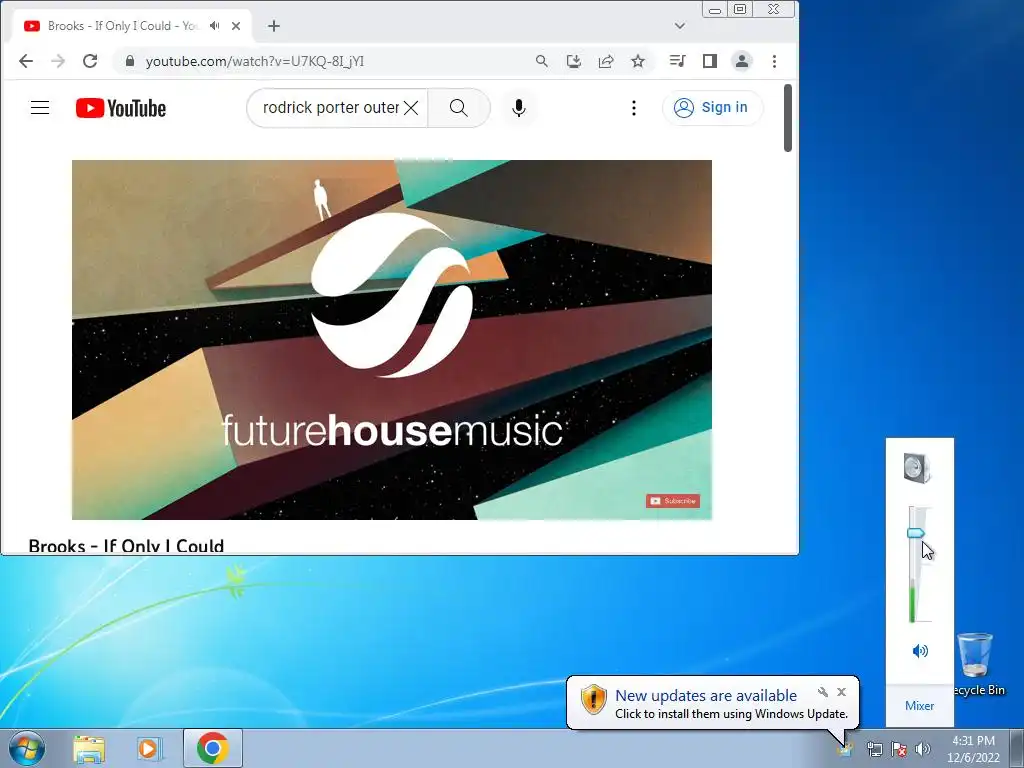Image resolution: width=1024 pixels, height=768 pixels.
Task: Click the speaker device icon in volume popup
Action: click(x=917, y=468)
